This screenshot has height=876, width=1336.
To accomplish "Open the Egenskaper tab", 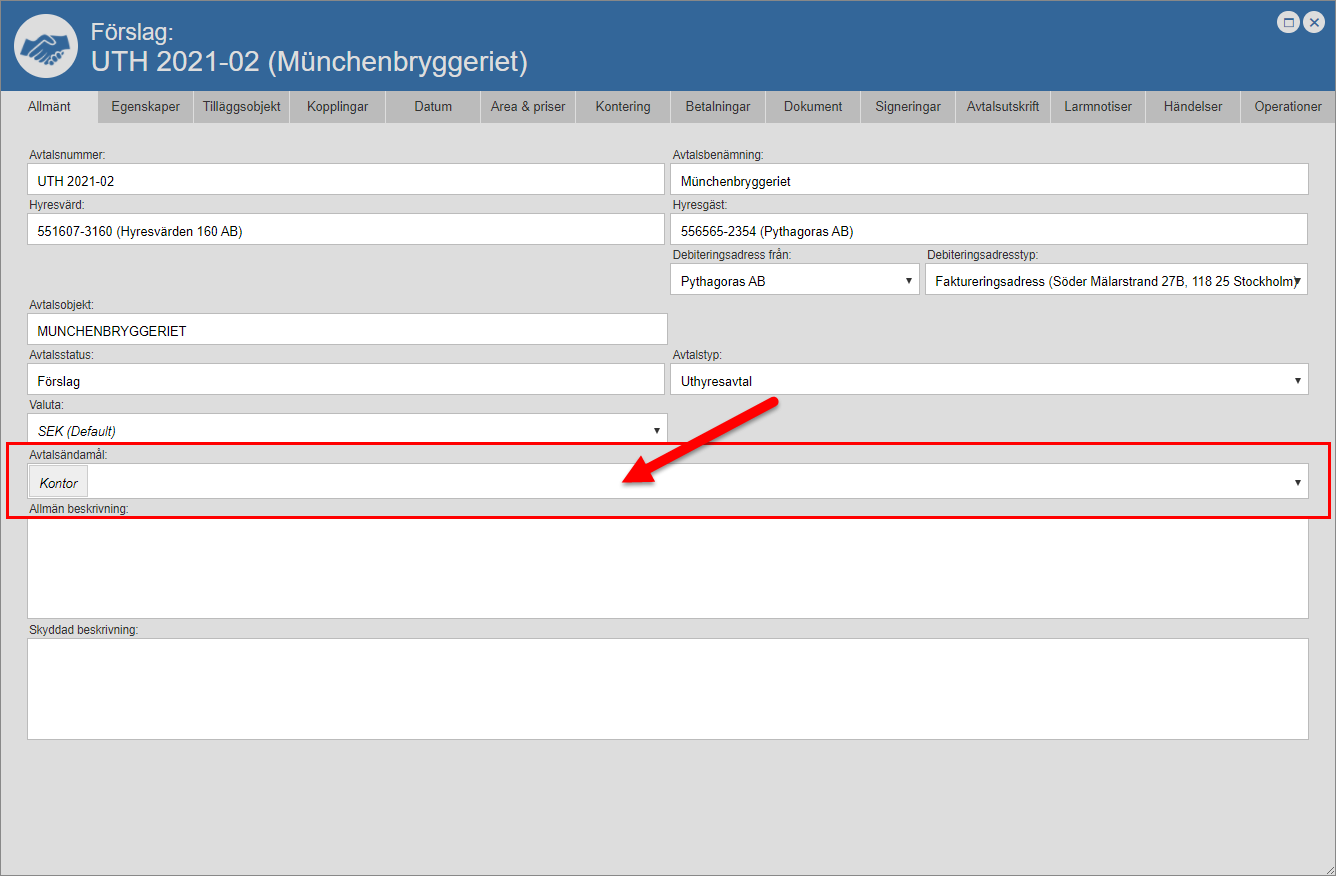I will pos(145,107).
